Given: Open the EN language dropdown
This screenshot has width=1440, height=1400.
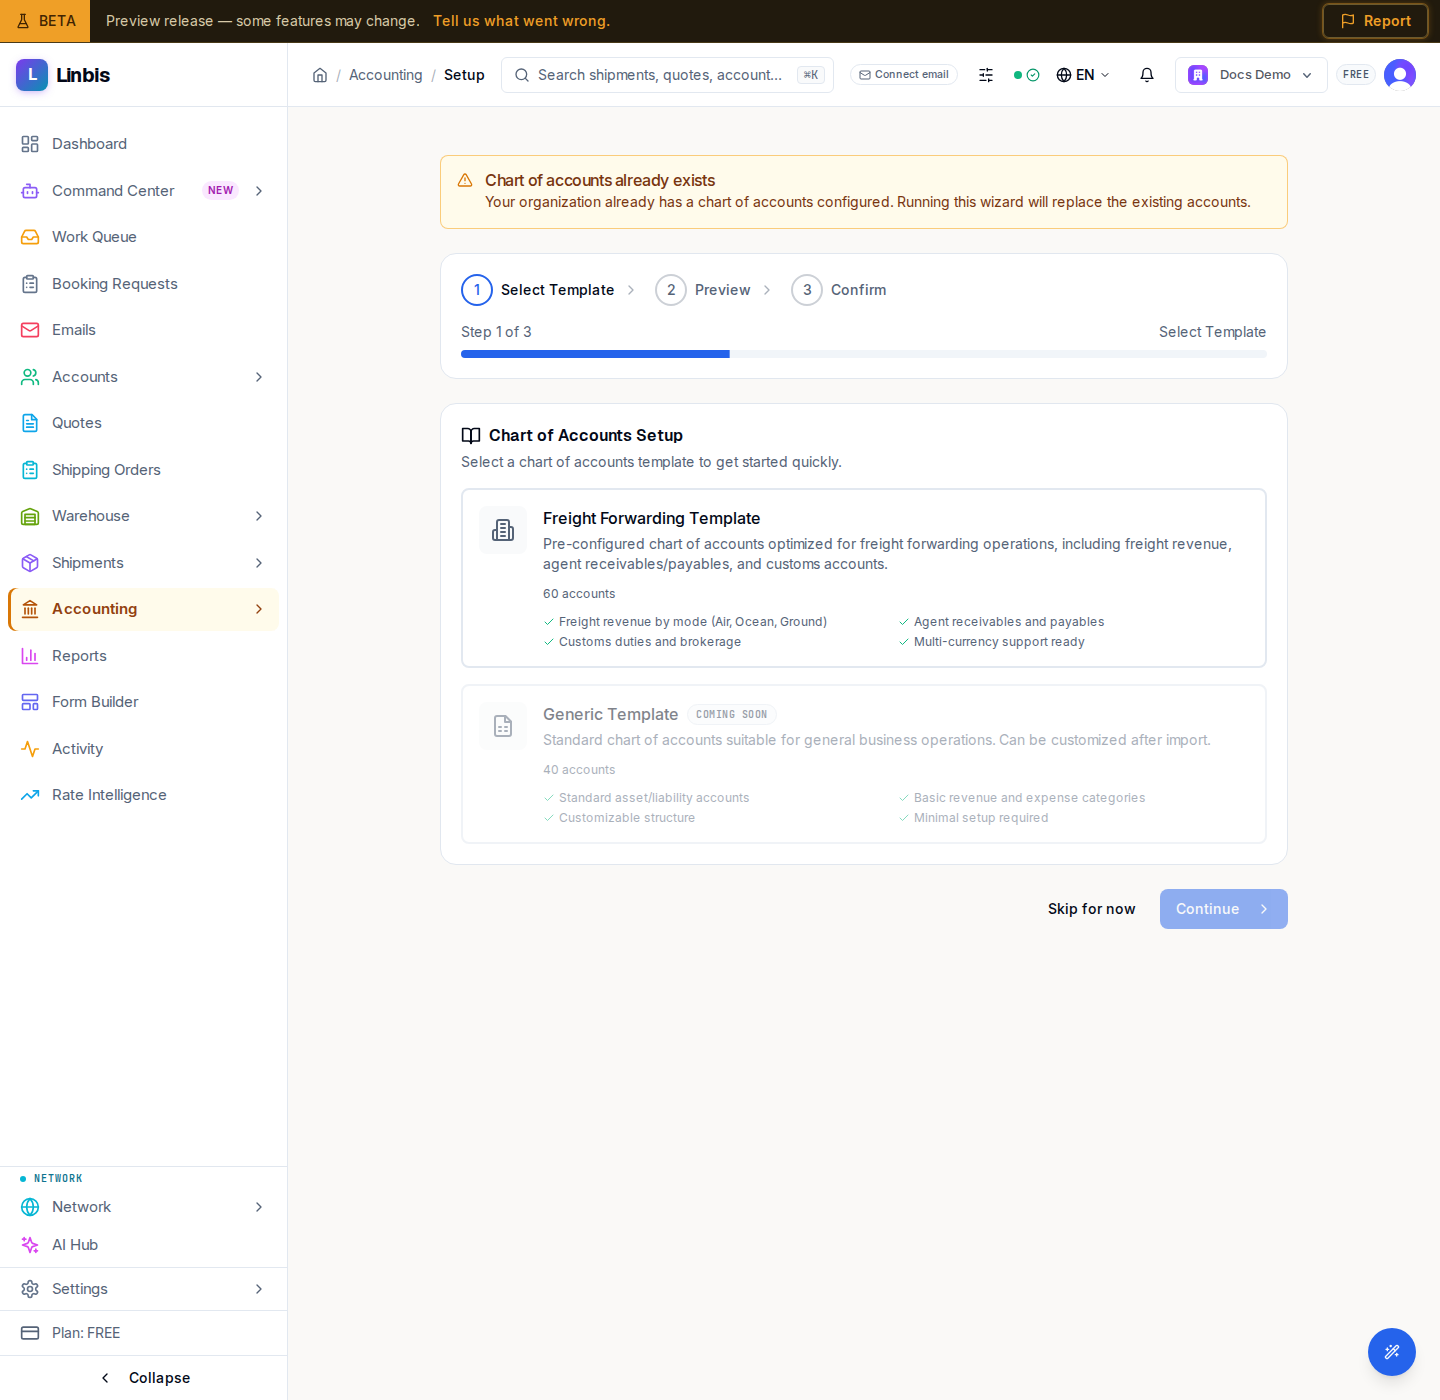Looking at the screenshot, I should (x=1083, y=75).
